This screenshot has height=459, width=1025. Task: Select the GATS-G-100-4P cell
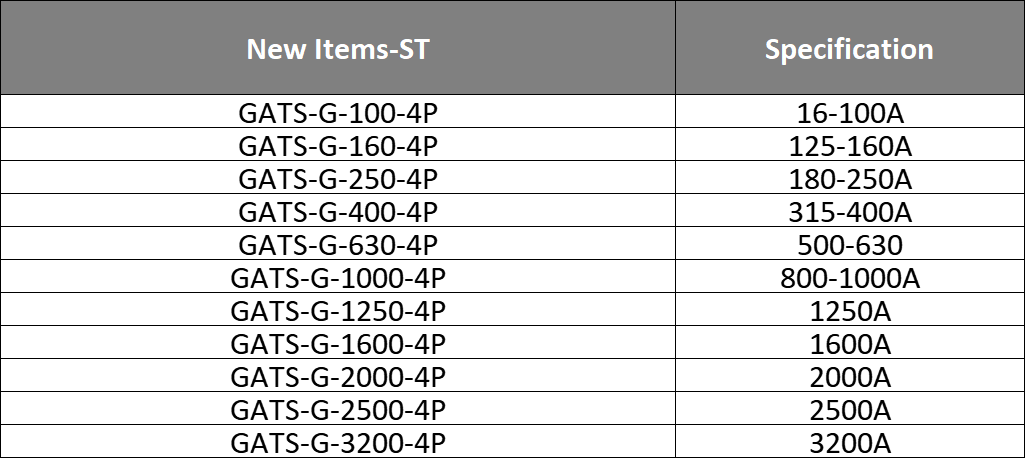338,113
